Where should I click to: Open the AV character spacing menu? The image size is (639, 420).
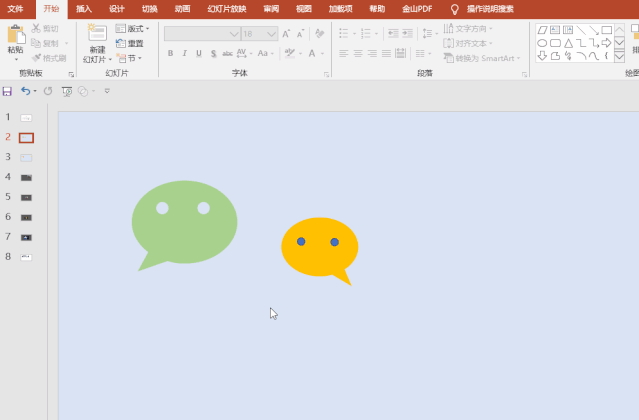point(245,53)
